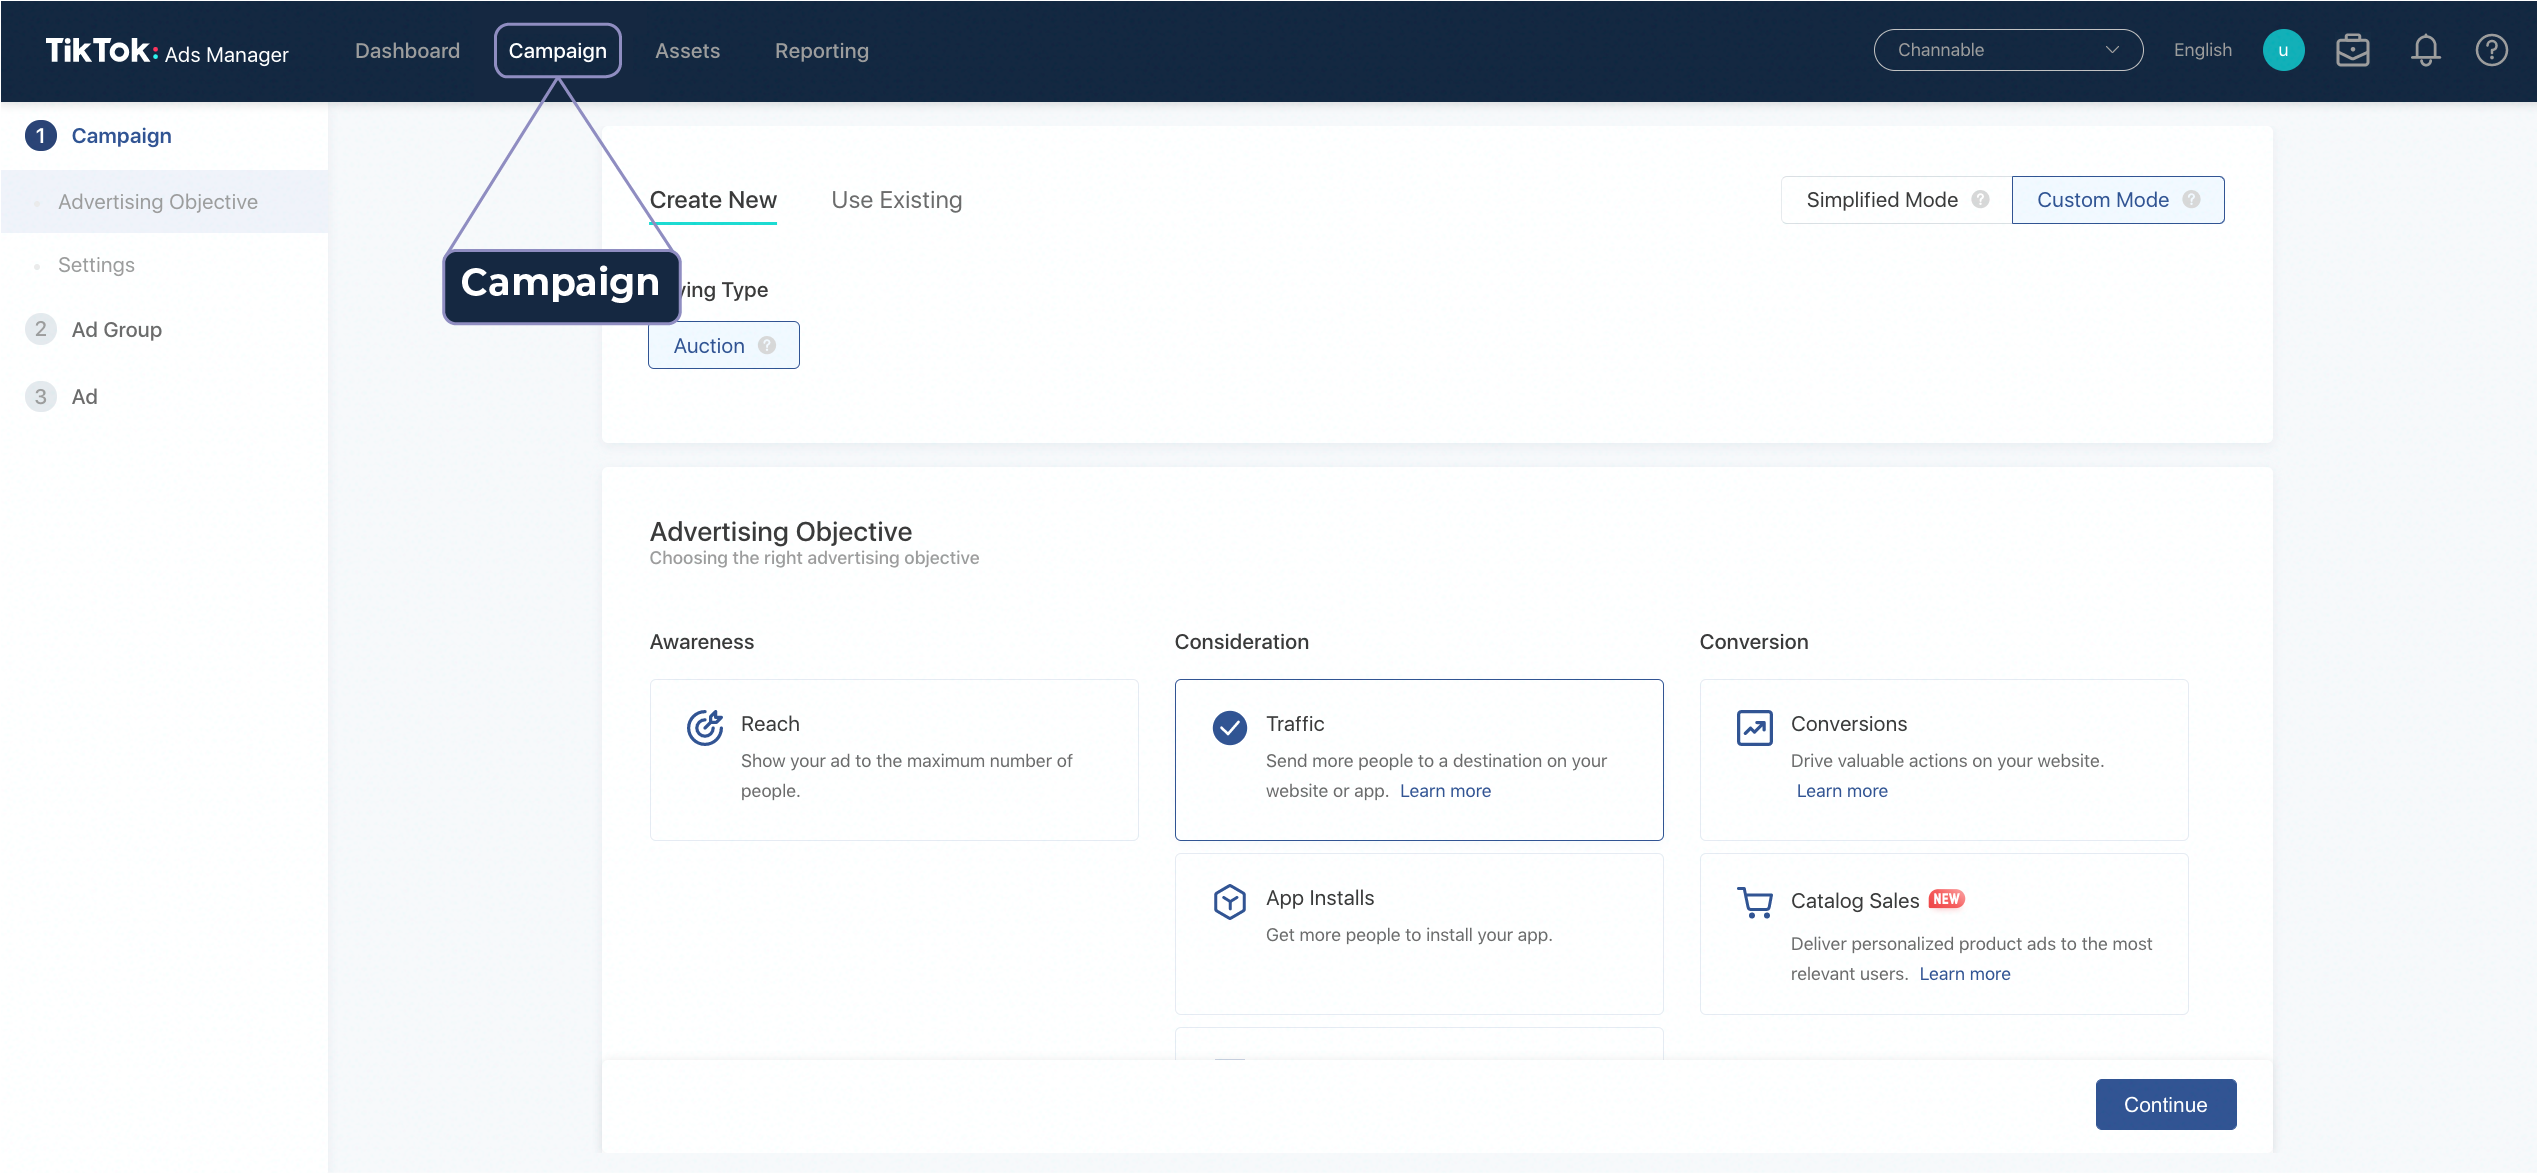The height and width of the screenshot is (1173, 2537).
Task: Switch to Custom Mode
Action: (x=2118, y=200)
